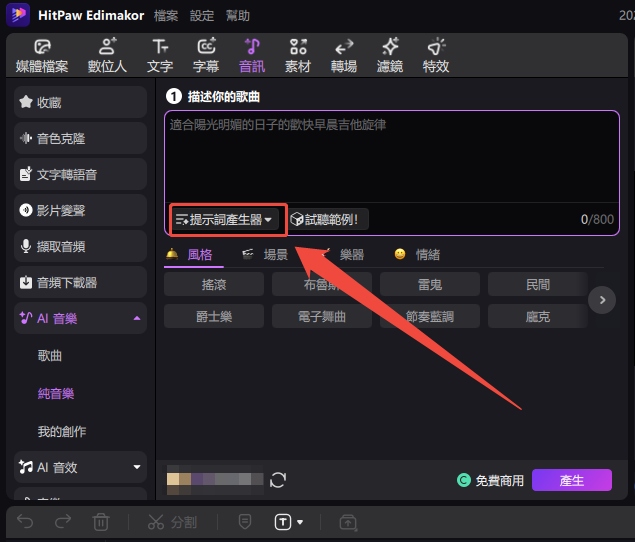Open the 濾鏡 filters tool

coord(390,56)
